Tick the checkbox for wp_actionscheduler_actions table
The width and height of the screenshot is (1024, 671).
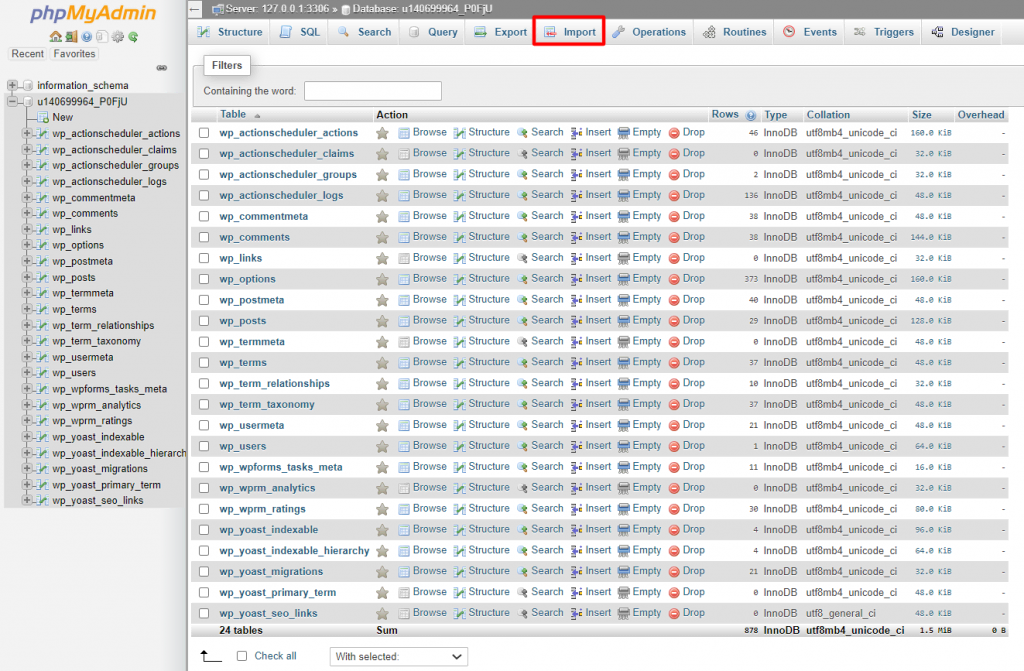click(204, 133)
